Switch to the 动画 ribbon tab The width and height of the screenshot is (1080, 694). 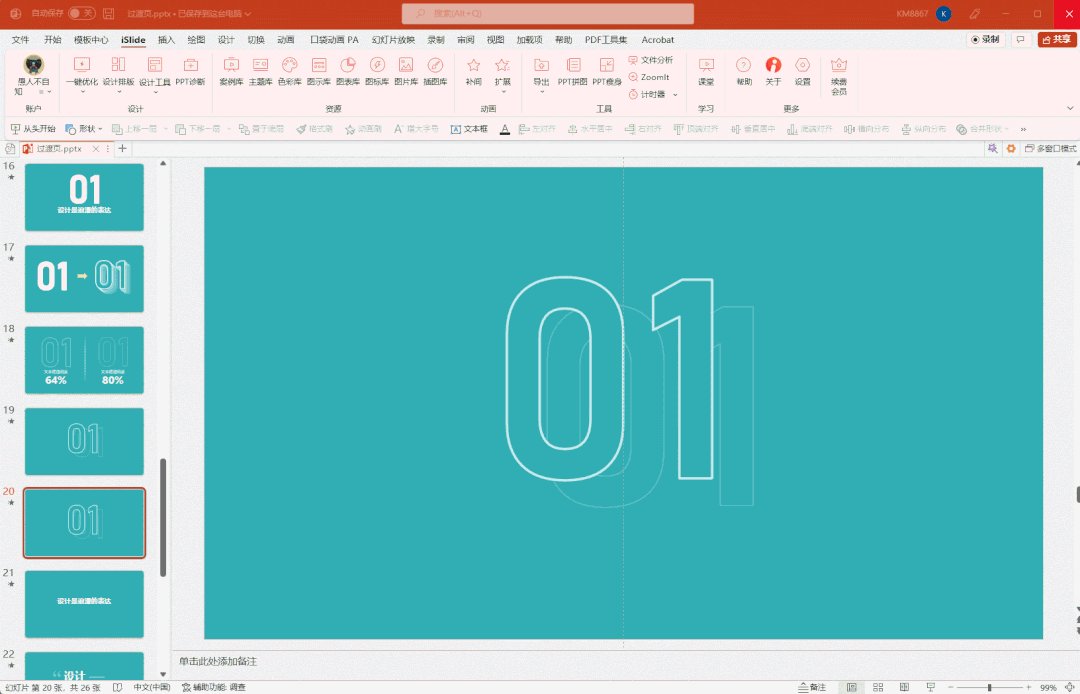pos(286,40)
